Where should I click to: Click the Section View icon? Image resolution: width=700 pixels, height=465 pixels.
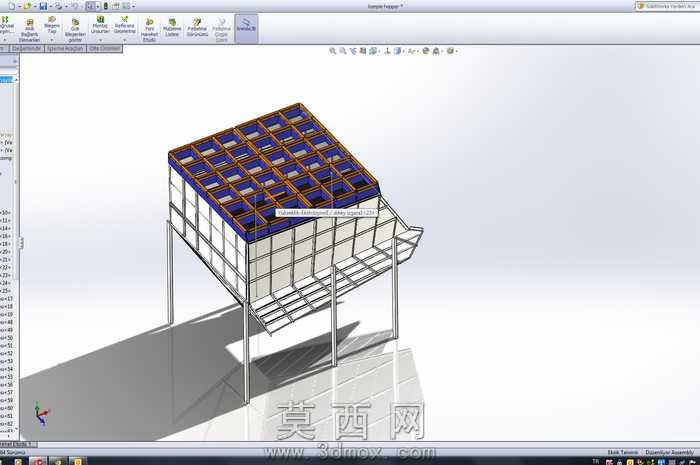tap(362, 51)
